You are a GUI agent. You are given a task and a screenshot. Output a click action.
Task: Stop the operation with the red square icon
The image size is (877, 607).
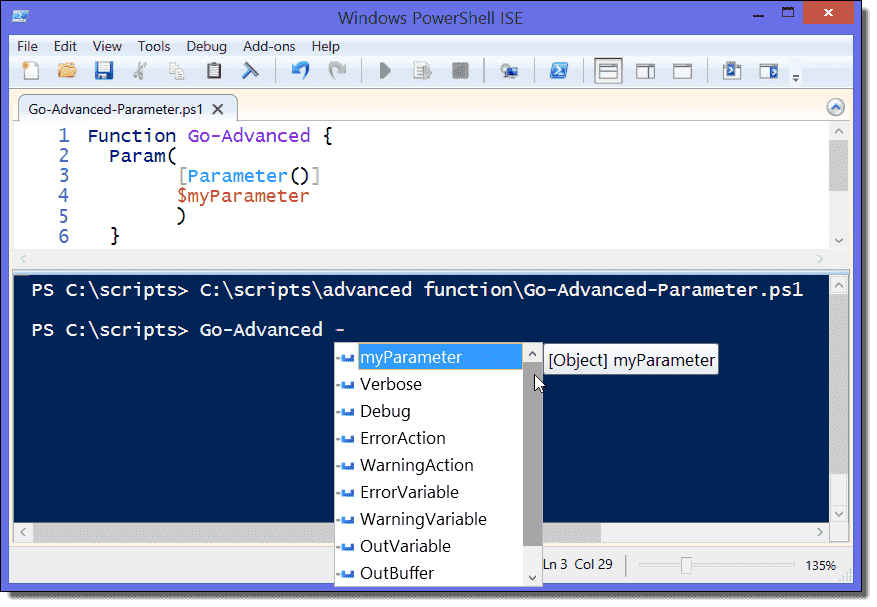click(458, 70)
